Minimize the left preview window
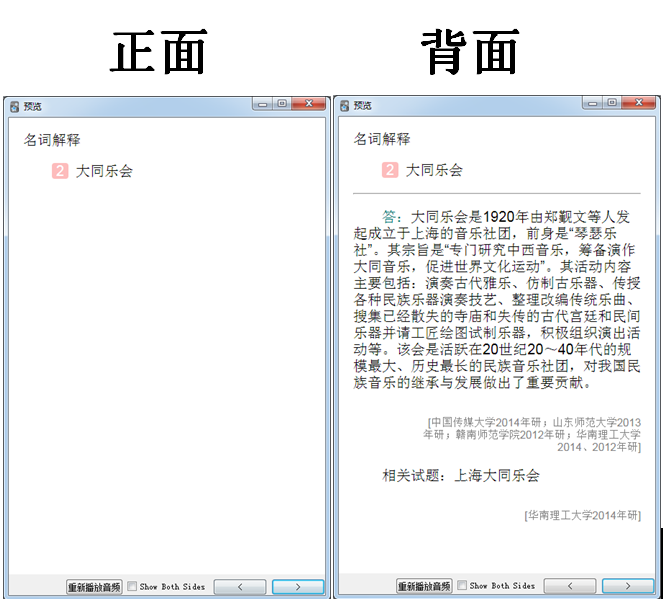The width and height of the screenshot is (665, 599). [x=263, y=104]
